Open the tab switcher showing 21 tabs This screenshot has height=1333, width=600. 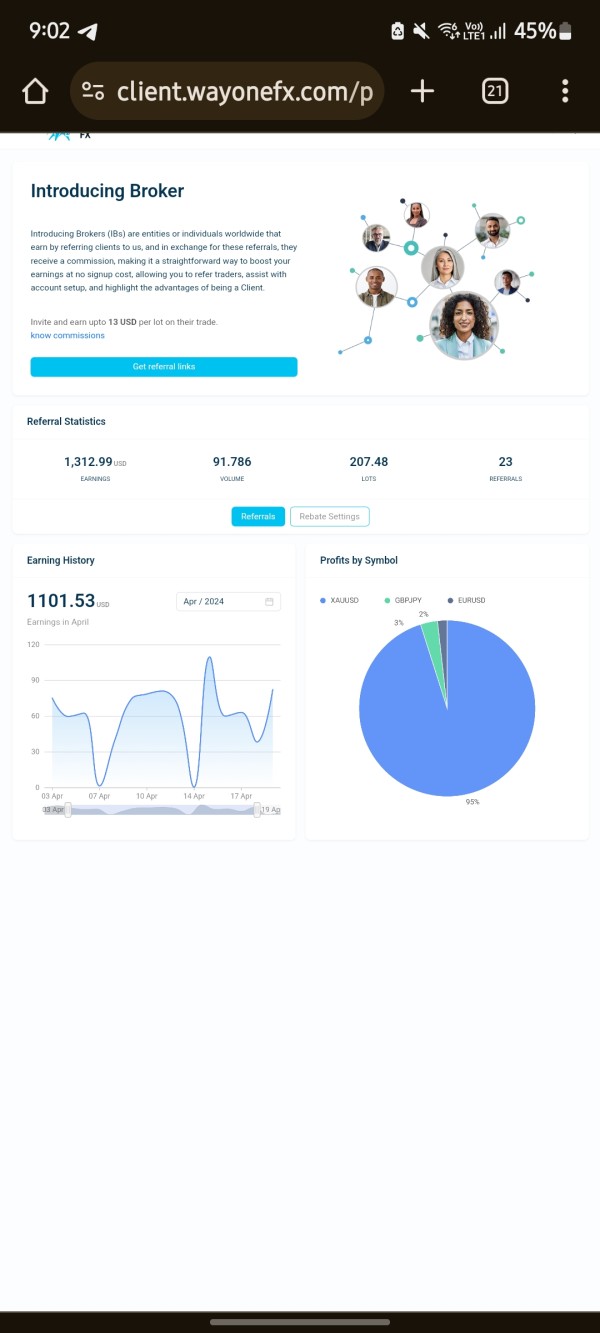[494, 92]
